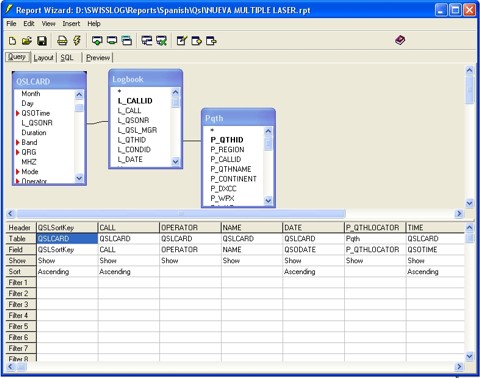Change Ascending sort in the CALL column
Image resolution: width=480 pixels, height=378 pixels.
129,272
